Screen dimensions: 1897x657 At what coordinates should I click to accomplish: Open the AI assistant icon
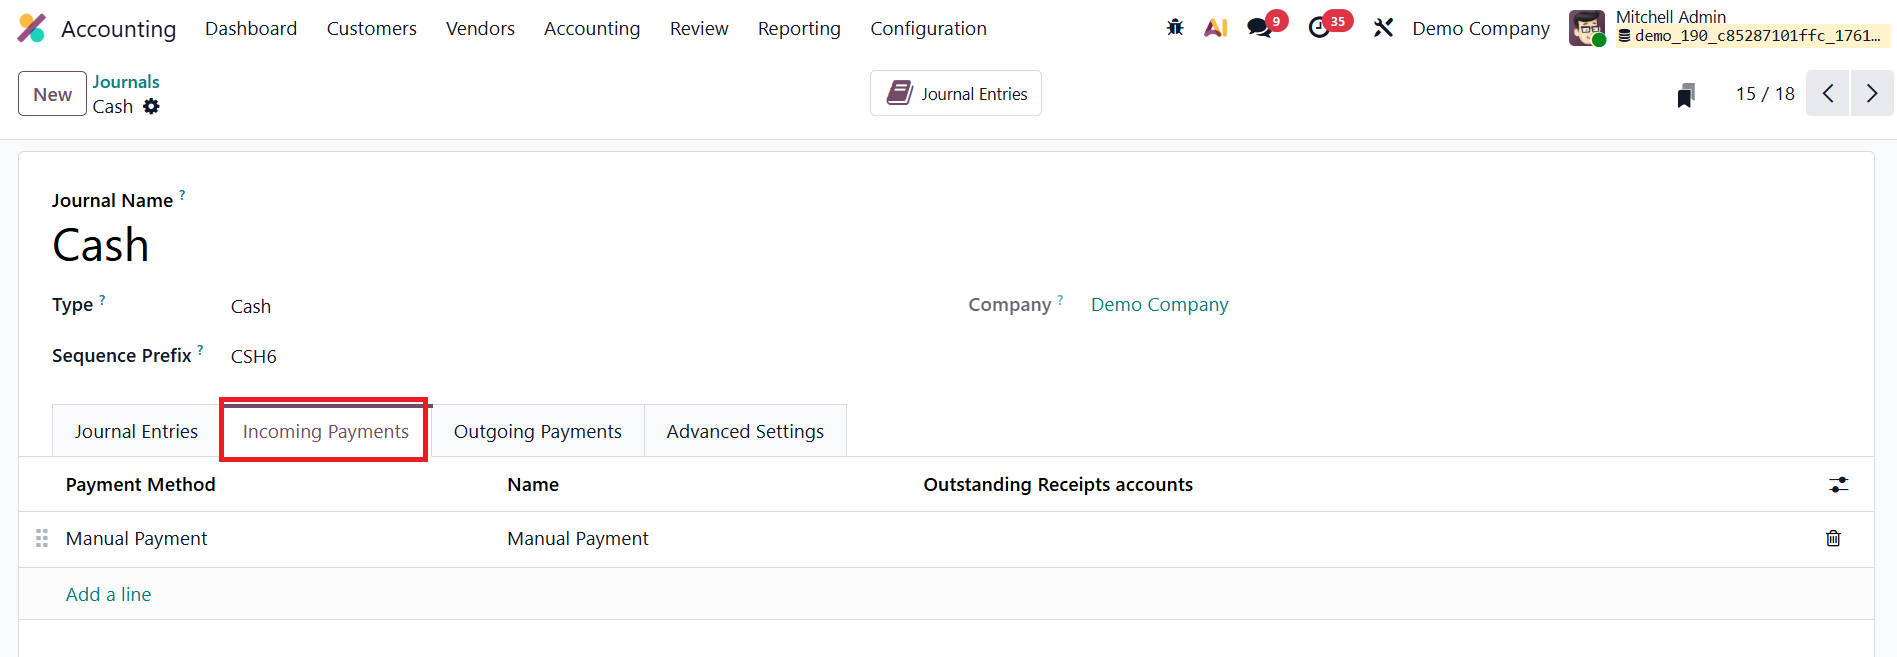click(x=1215, y=28)
